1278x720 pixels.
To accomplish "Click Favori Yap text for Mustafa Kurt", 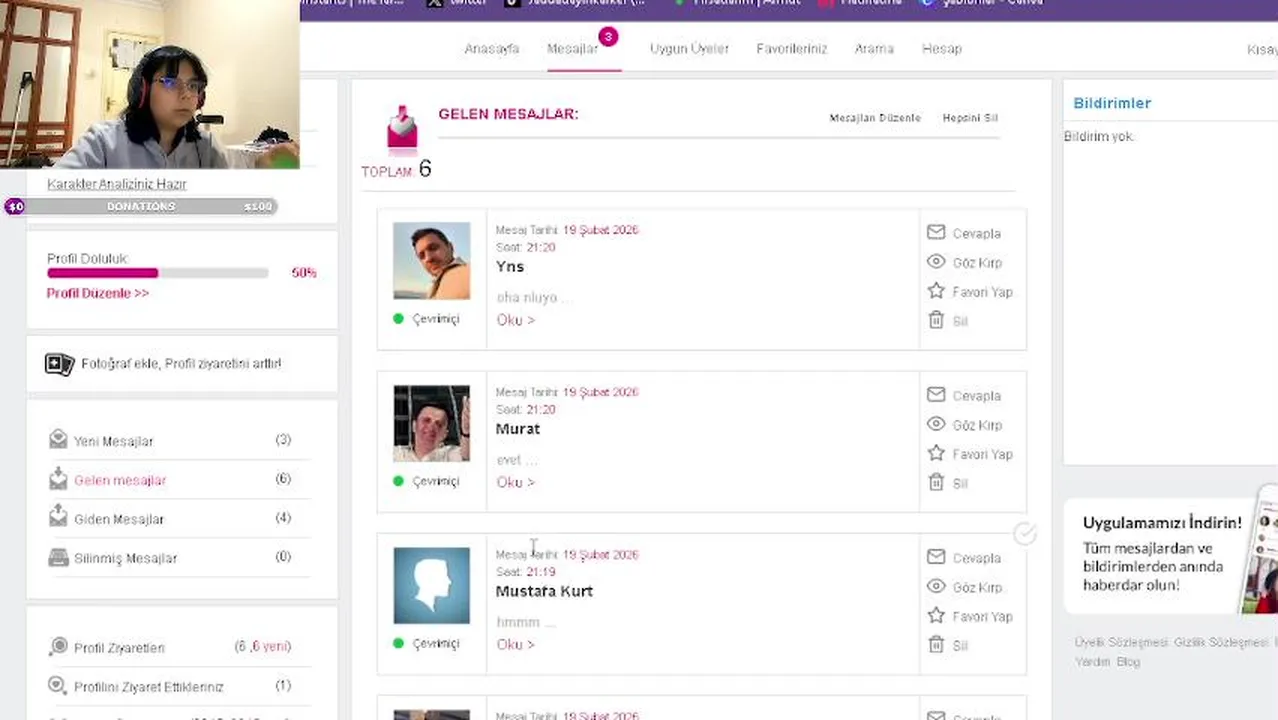I will [982, 616].
